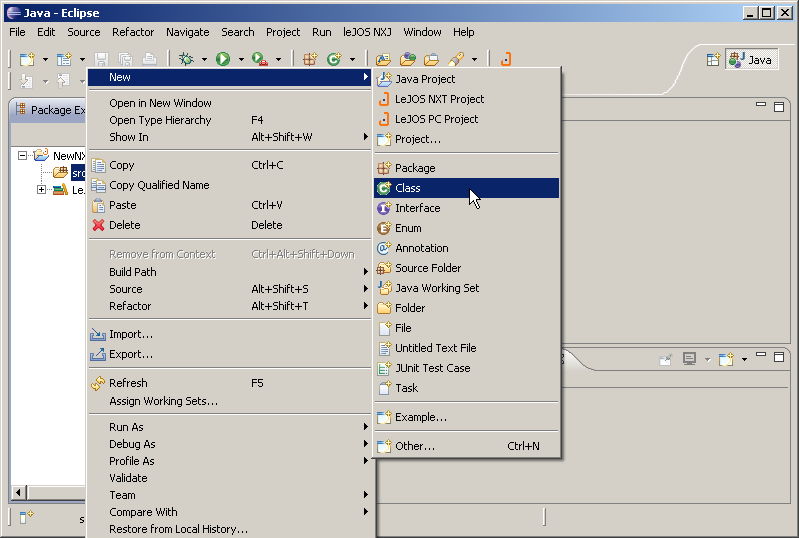The height and width of the screenshot is (538, 799).
Task: Click Paste in context menu
Action: (229, 205)
